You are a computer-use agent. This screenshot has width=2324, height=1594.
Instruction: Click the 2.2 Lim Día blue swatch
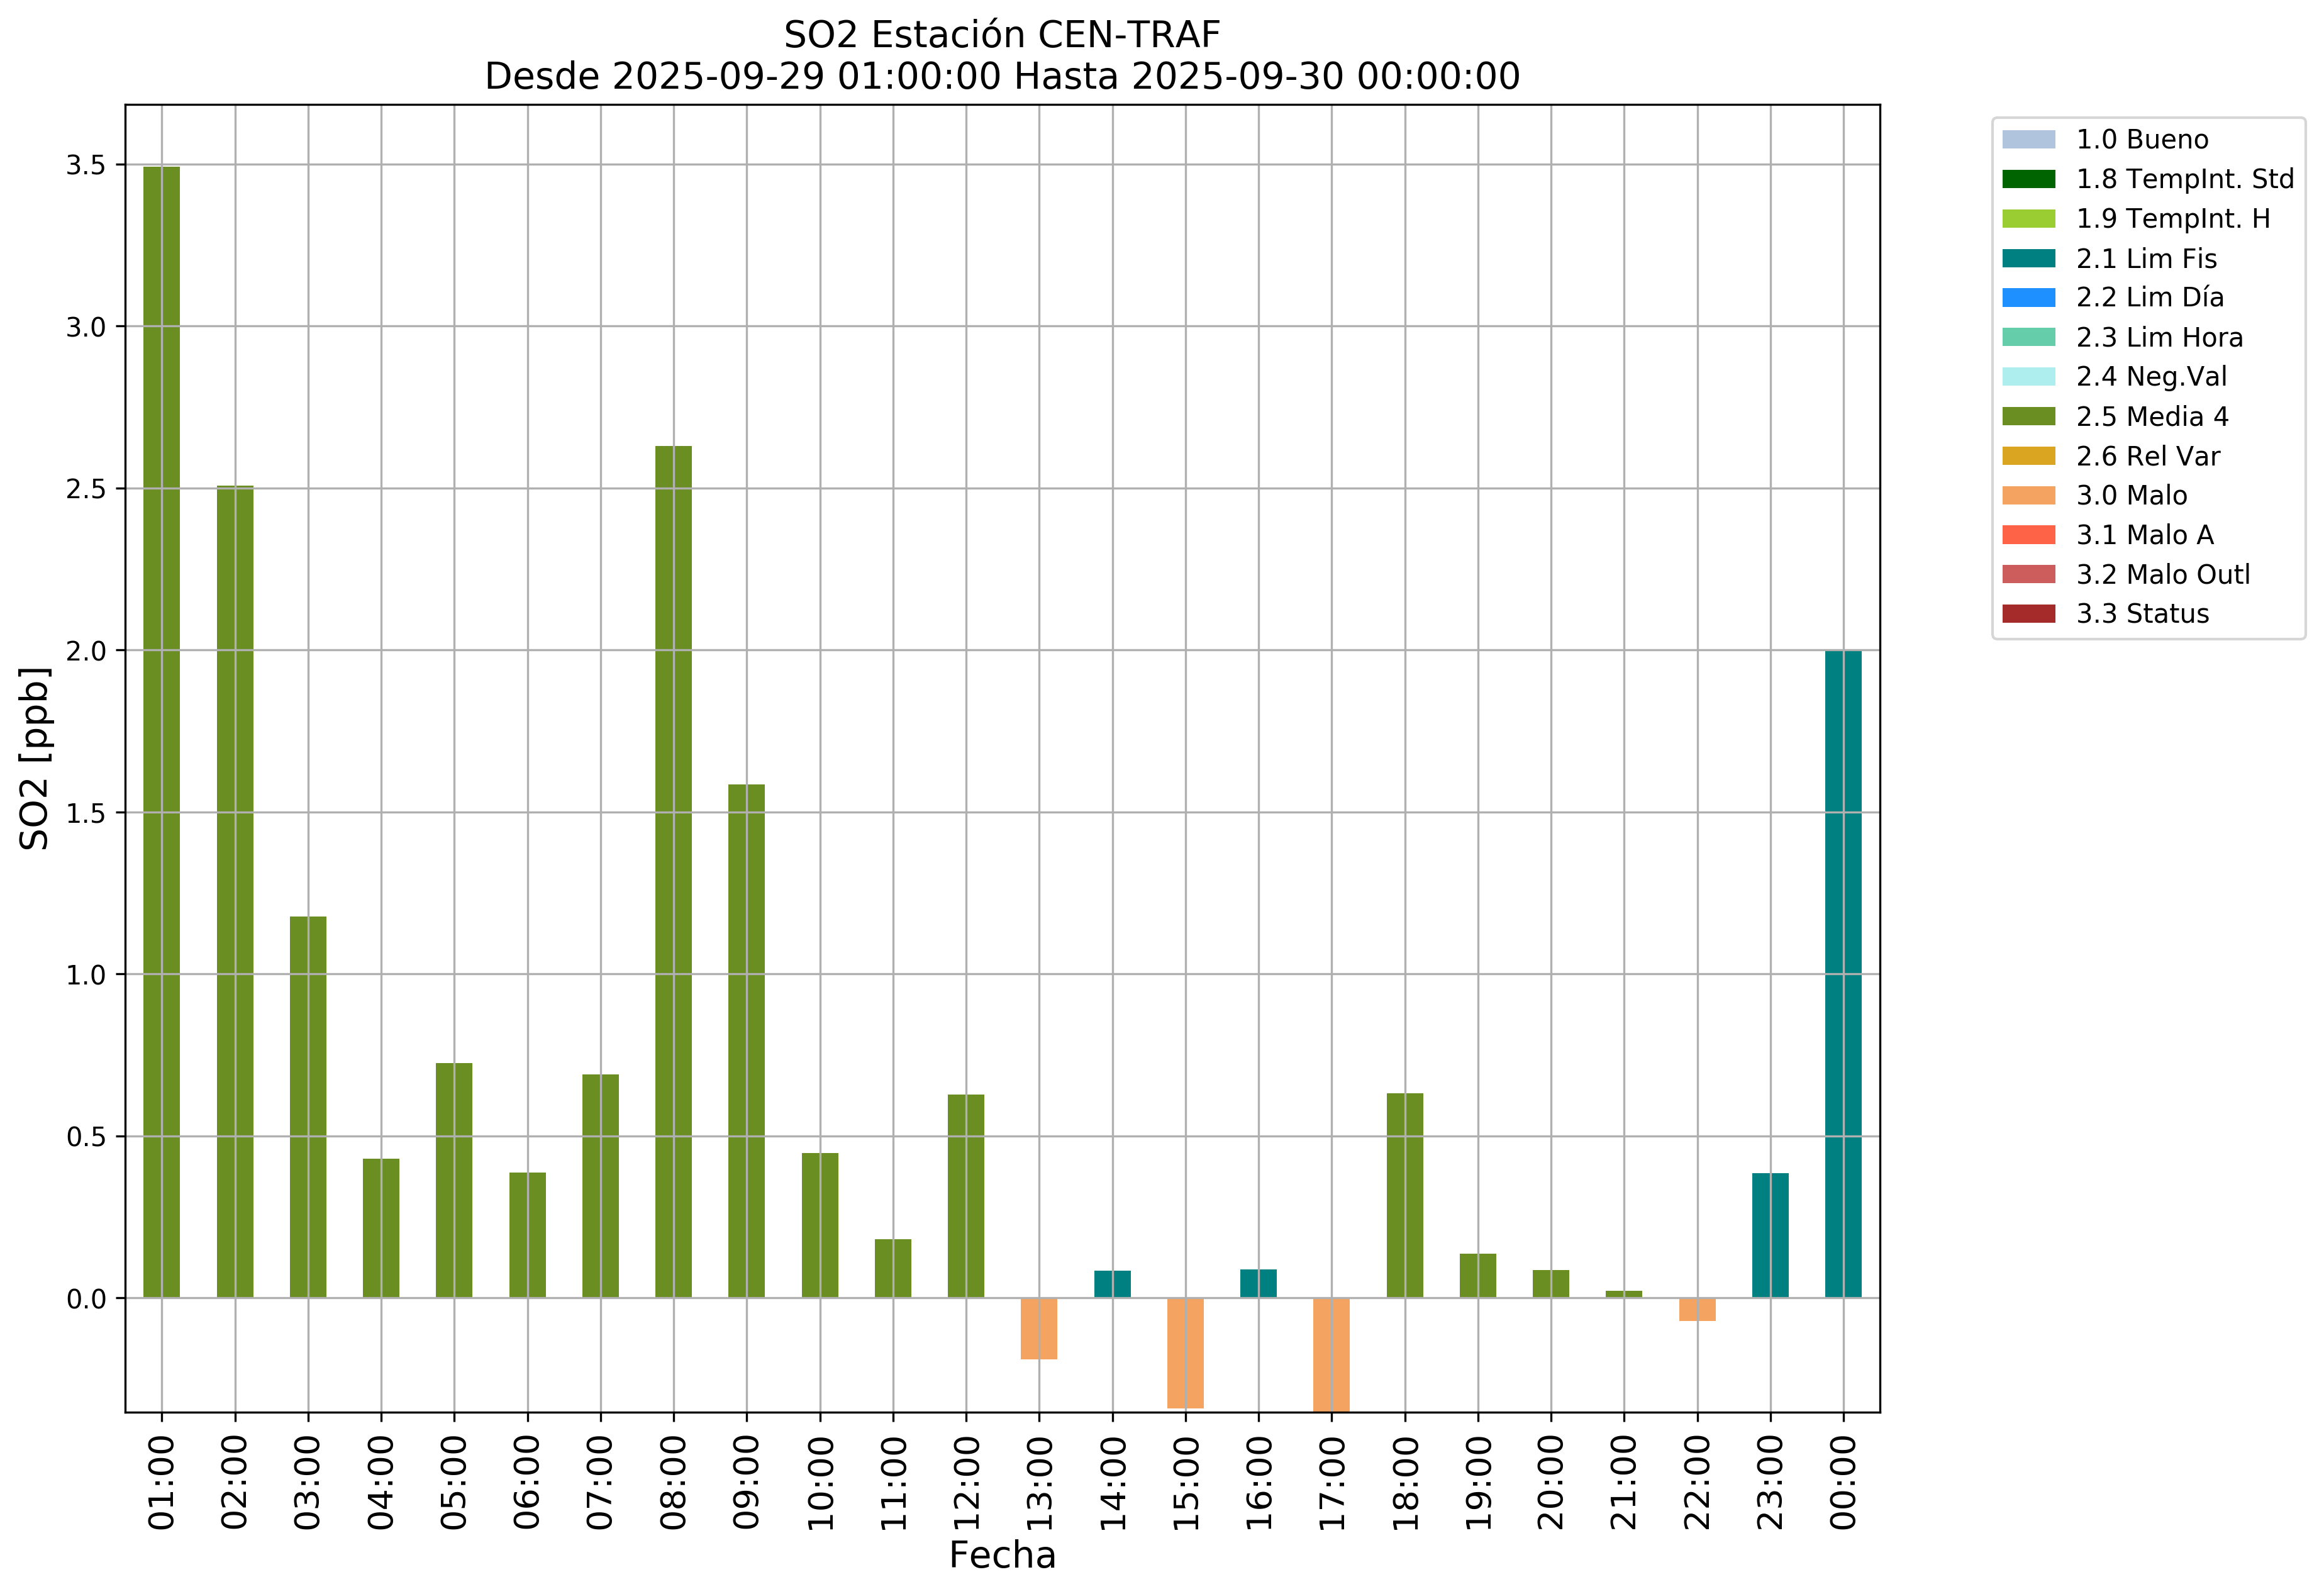pos(2028,298)
